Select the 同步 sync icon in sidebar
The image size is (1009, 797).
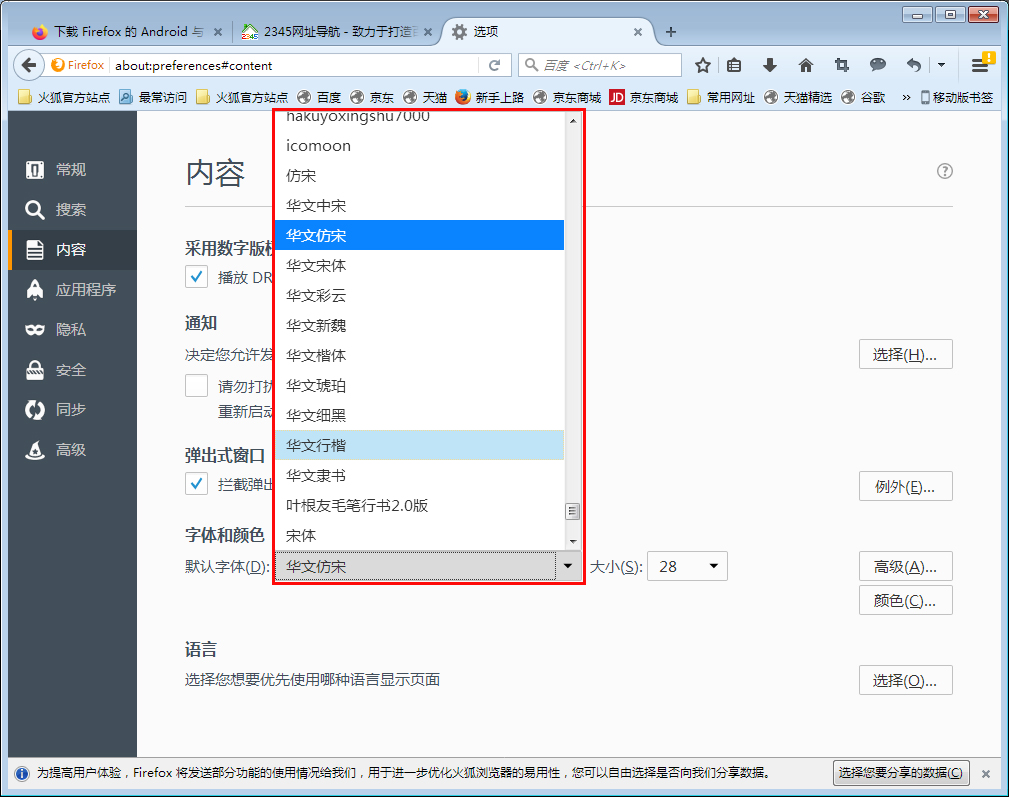click(35, 409)
